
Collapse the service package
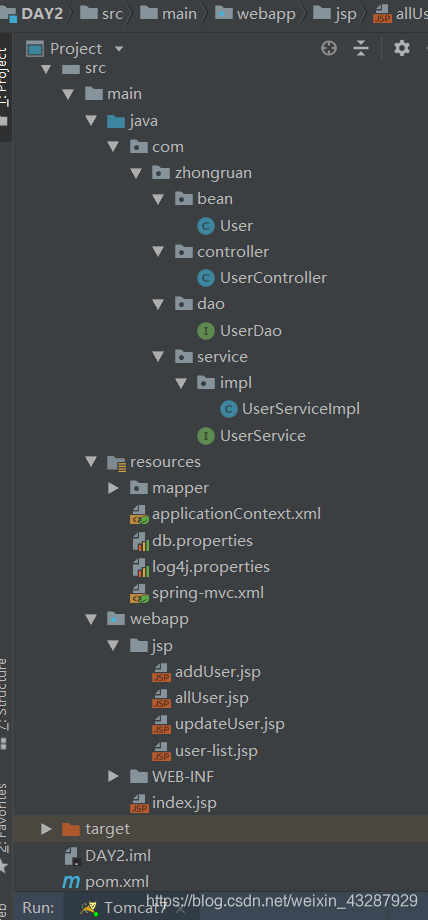(x=158, y=357)
